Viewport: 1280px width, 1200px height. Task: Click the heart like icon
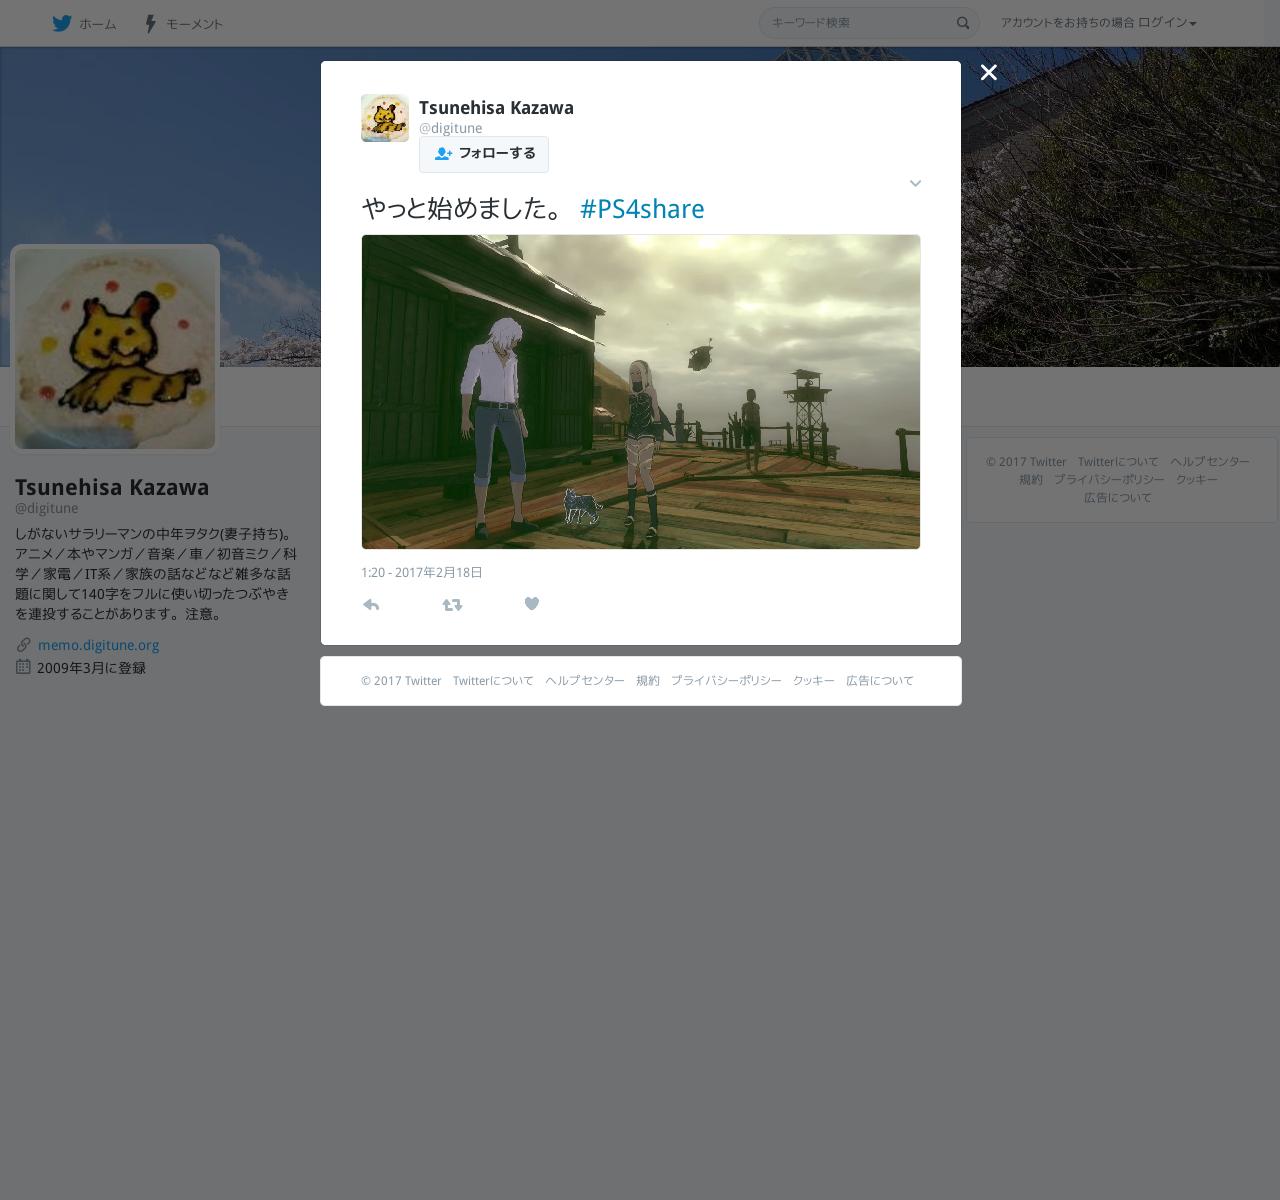pos(532,604)
